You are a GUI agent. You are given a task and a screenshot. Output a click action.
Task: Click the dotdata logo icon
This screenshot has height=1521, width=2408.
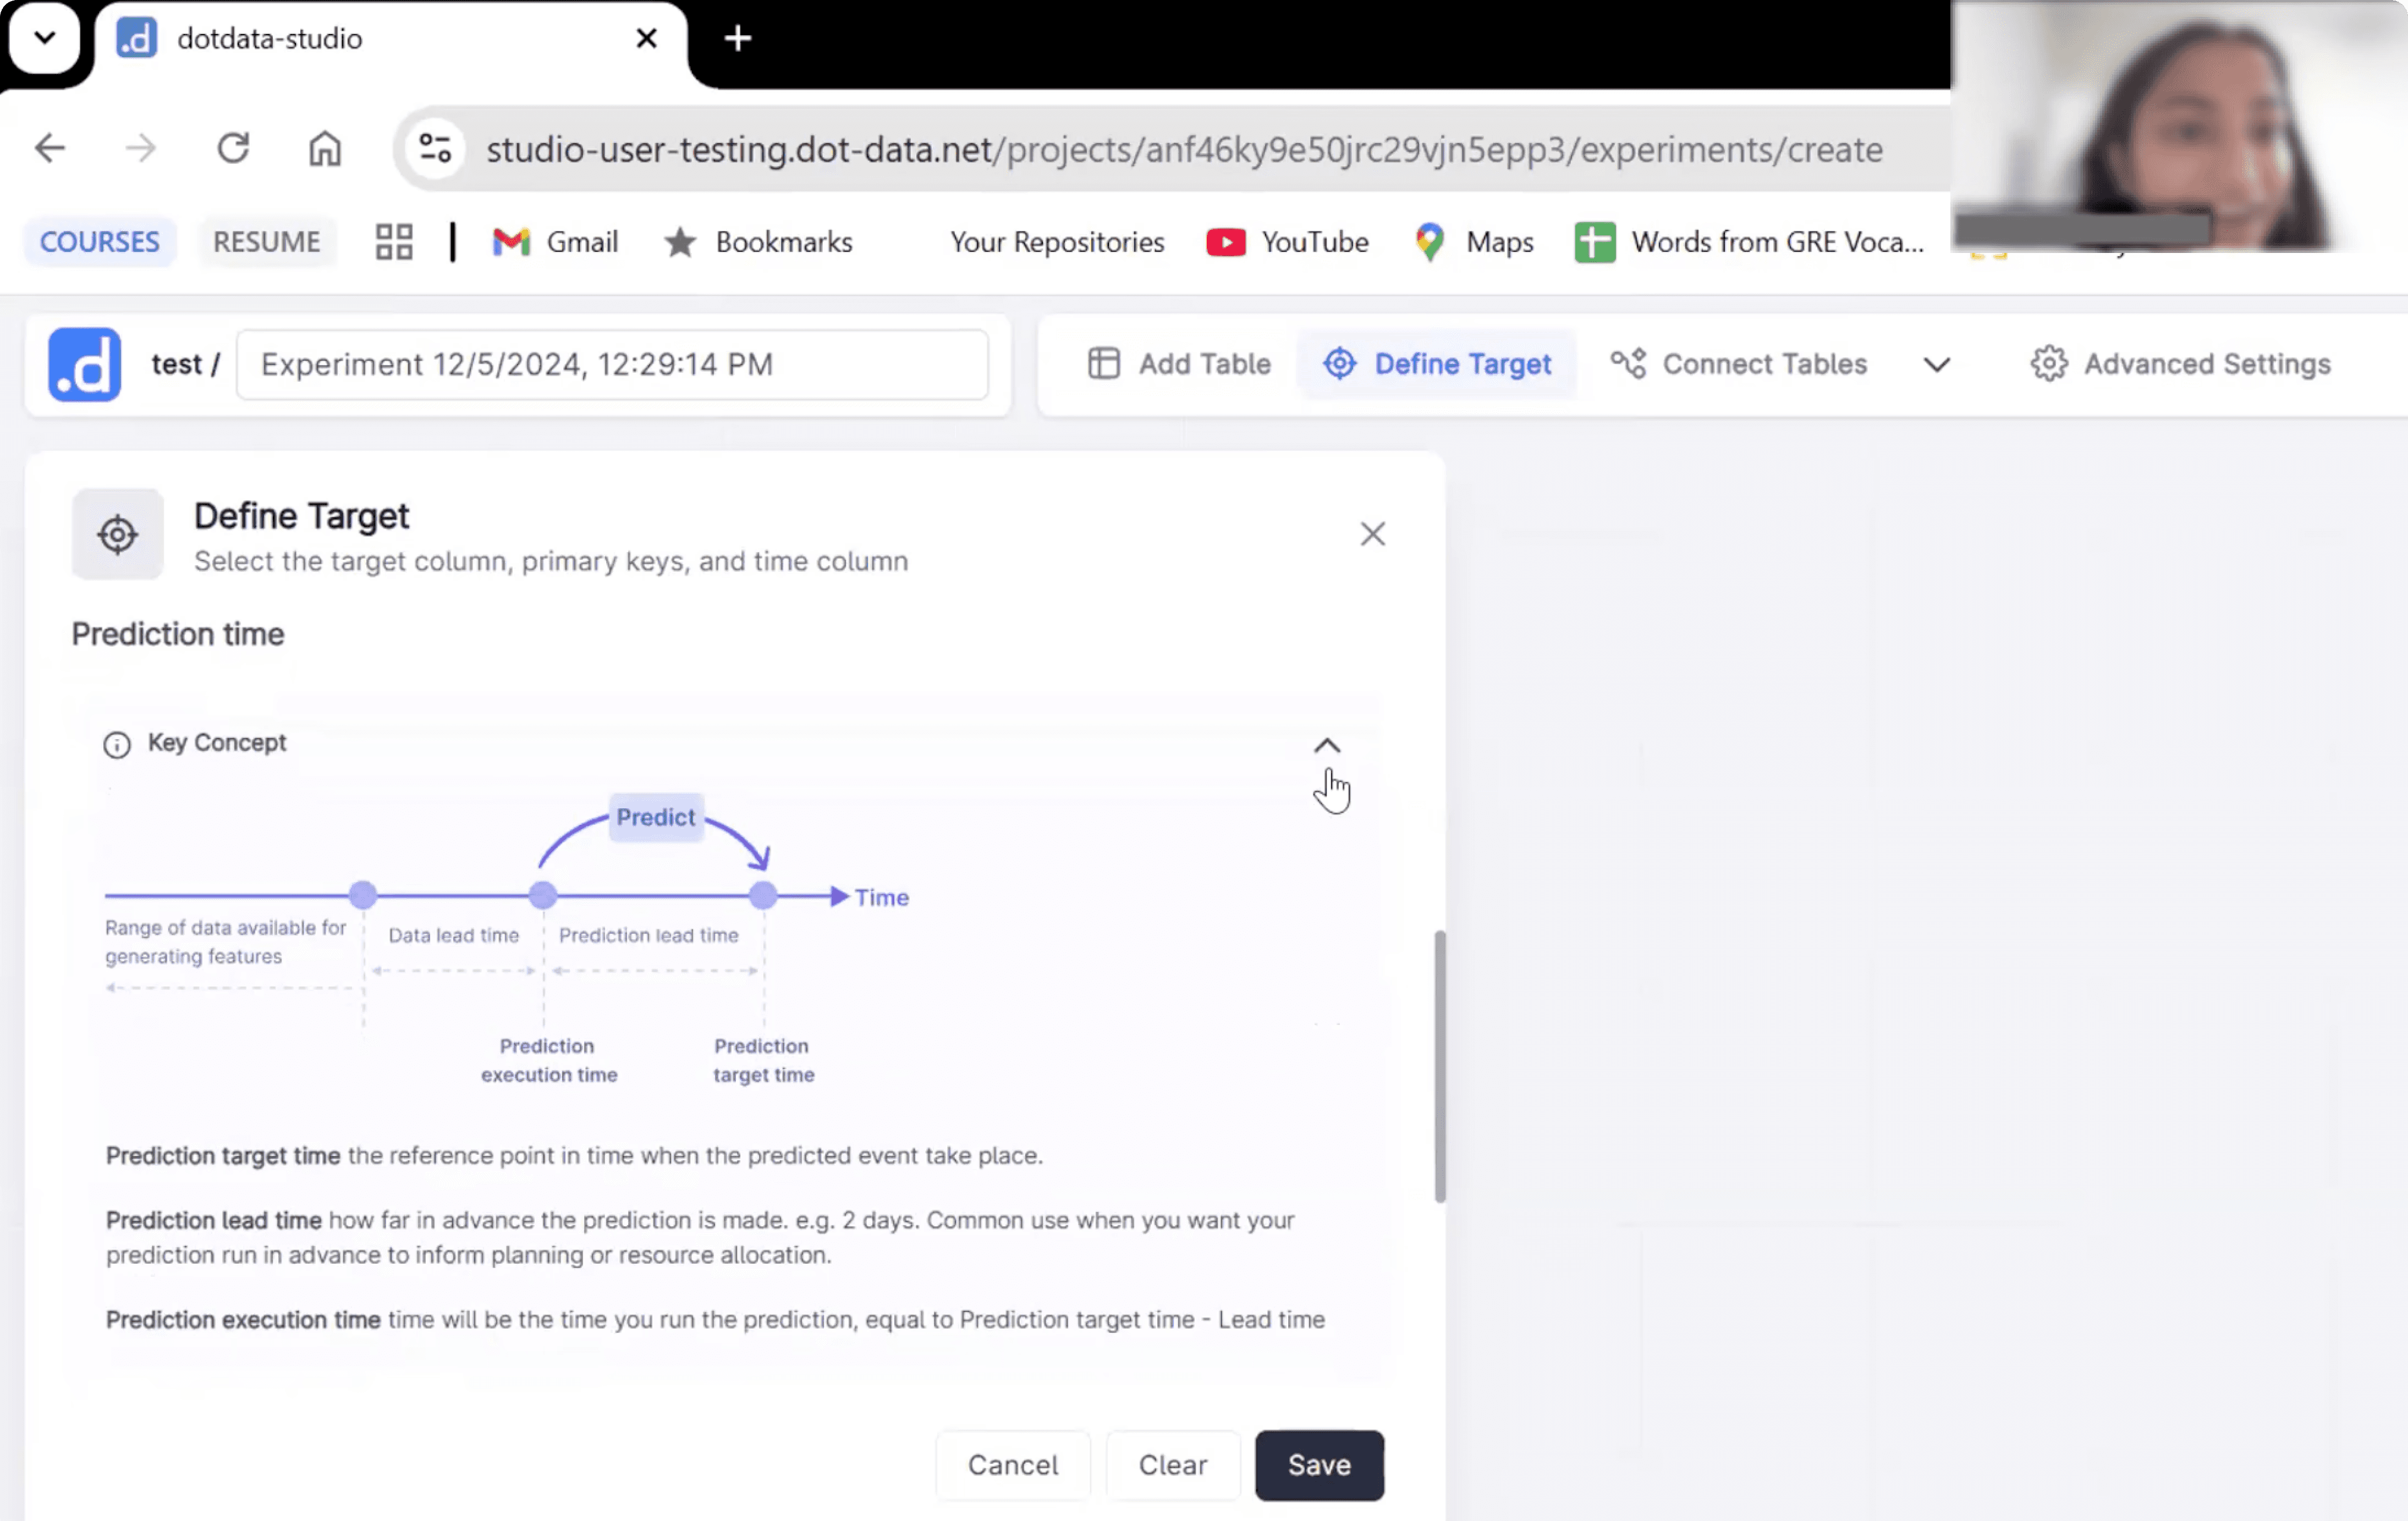tap(84, 364)
